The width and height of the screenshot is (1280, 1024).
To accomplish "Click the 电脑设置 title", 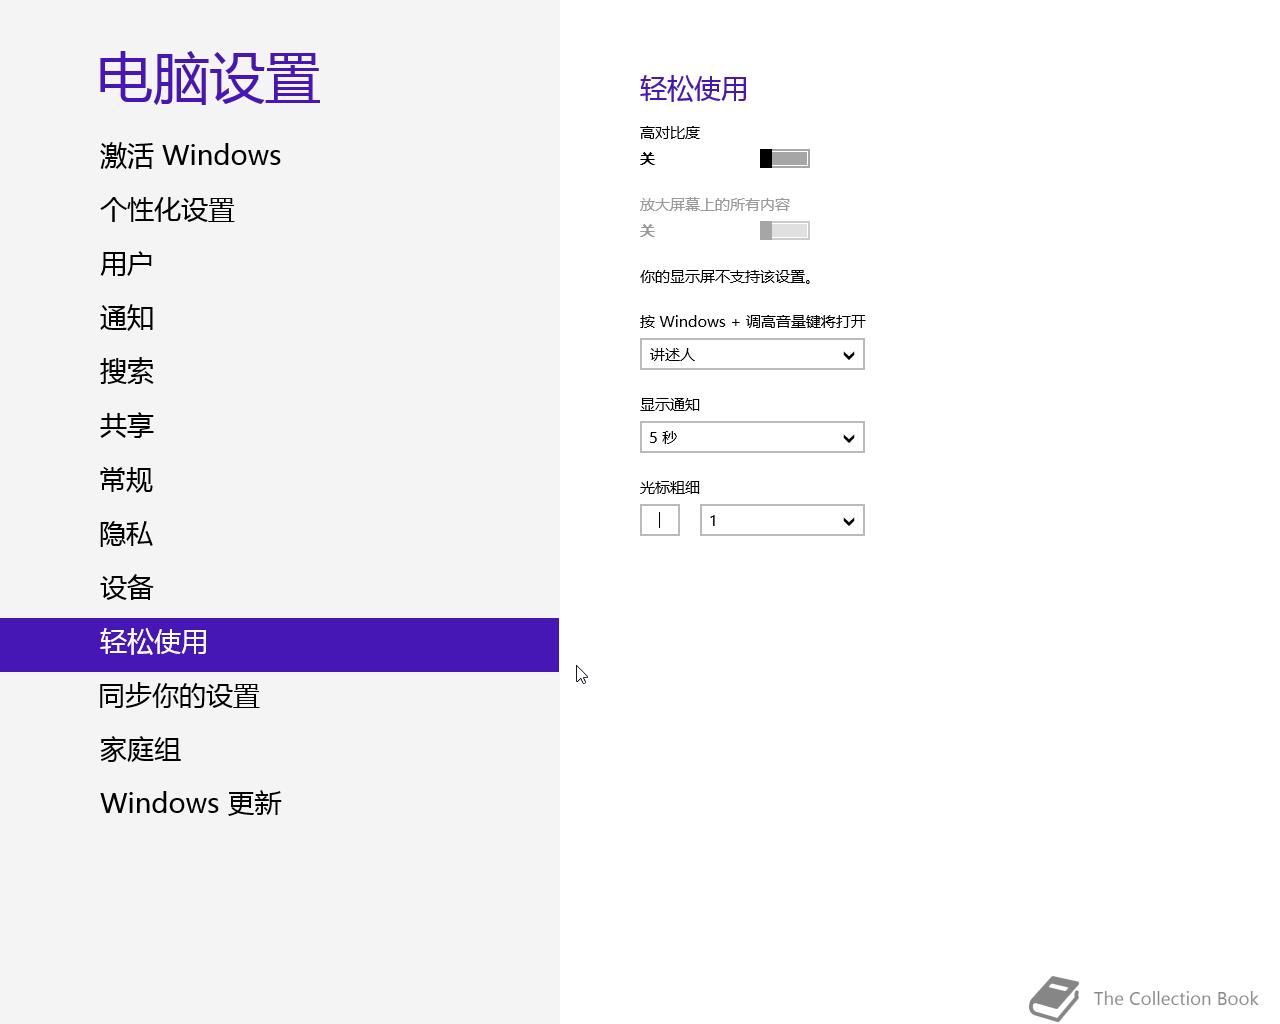I will point(209,78).
